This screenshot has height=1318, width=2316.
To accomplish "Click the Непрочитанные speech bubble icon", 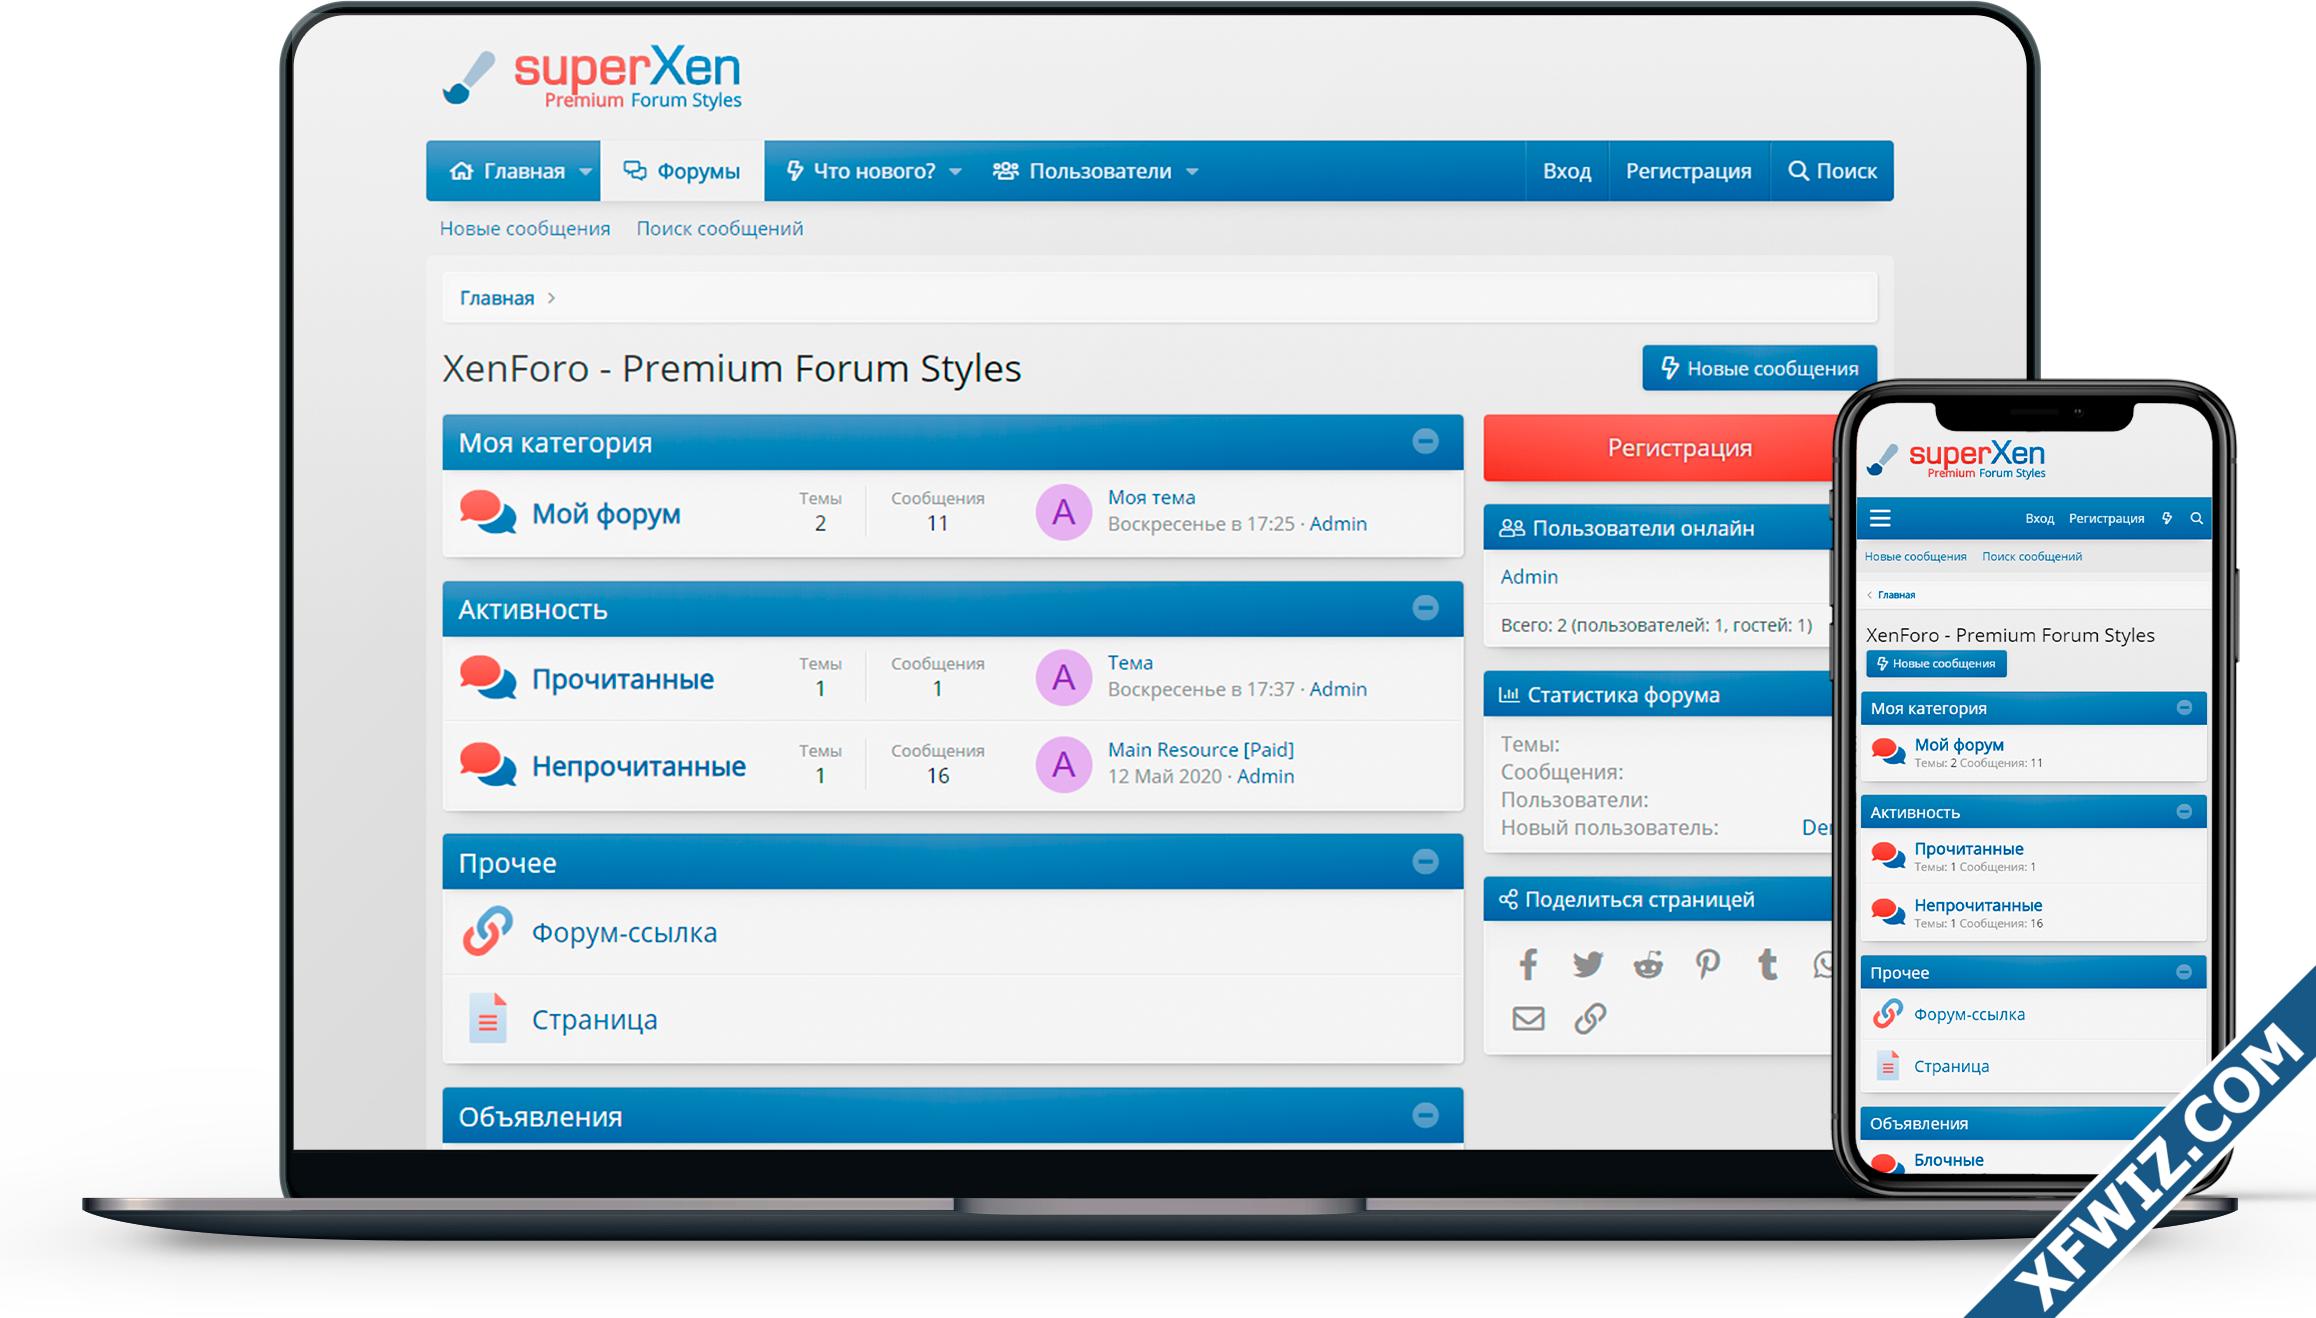I will (x=488, y=765).
